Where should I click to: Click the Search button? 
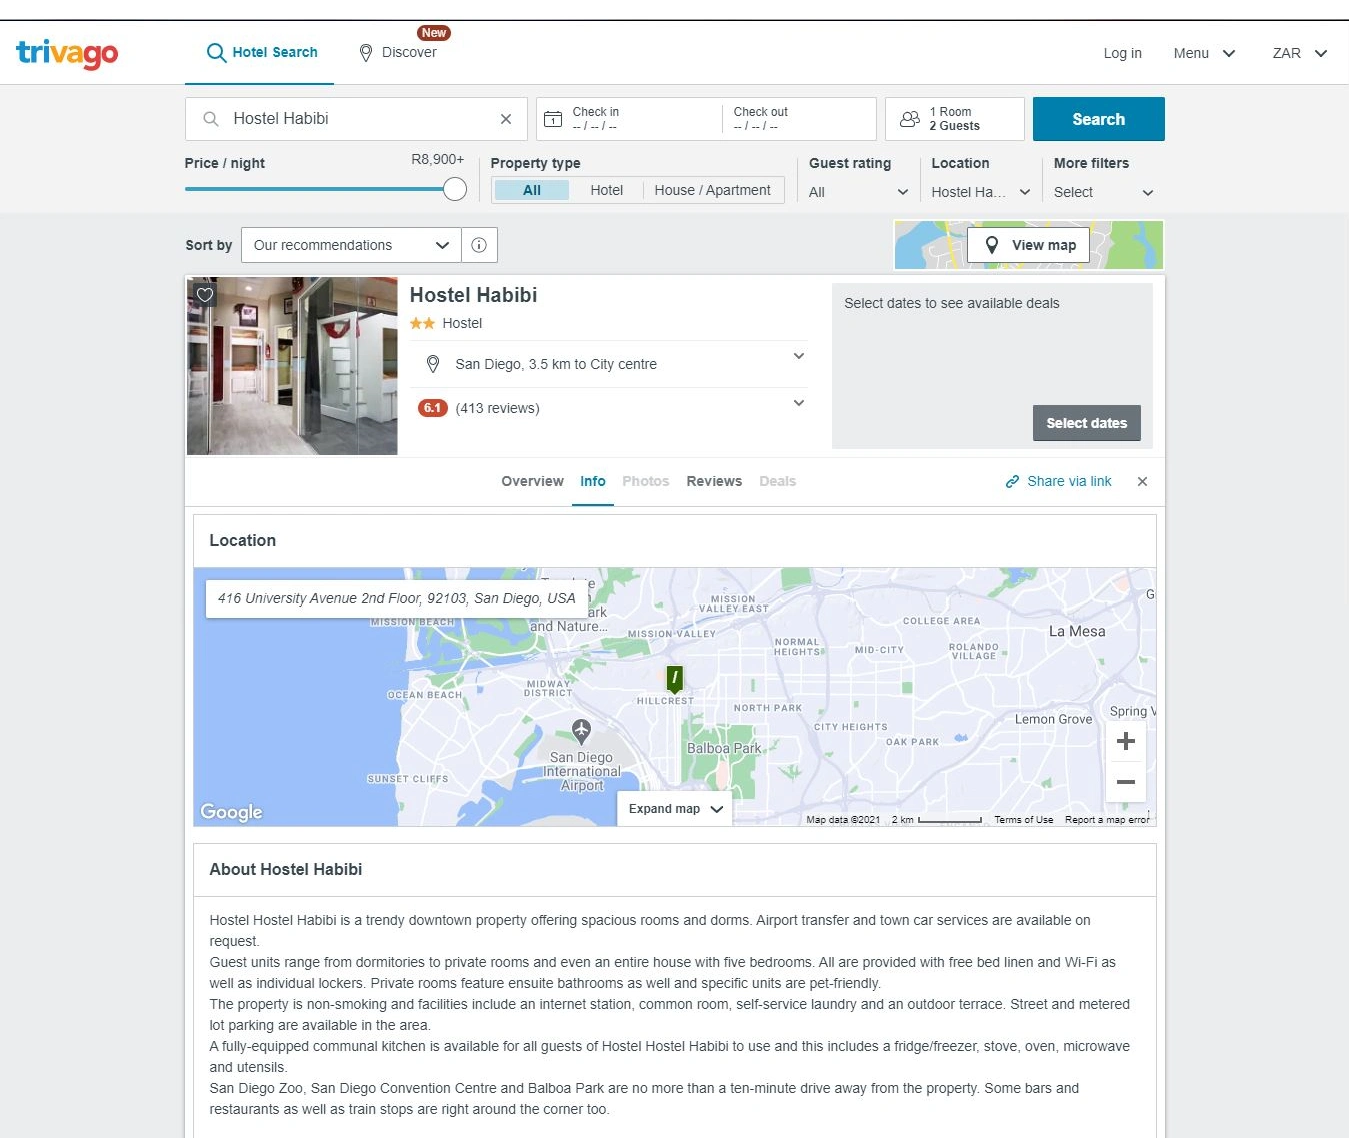coord(1098,119)
